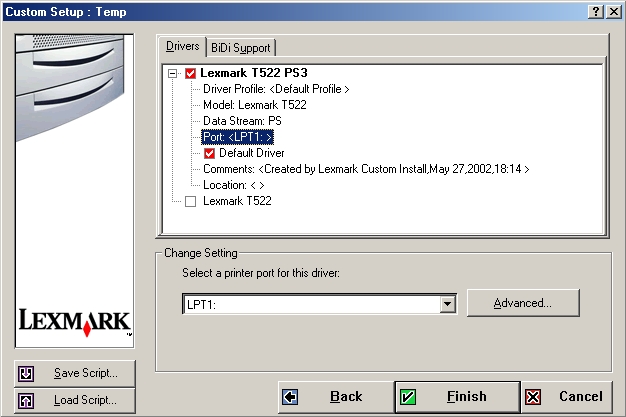626x417 pixels.
Task: Switch to the BiDi Support tab
Action: pyautogui.click(x=240, y=47)
